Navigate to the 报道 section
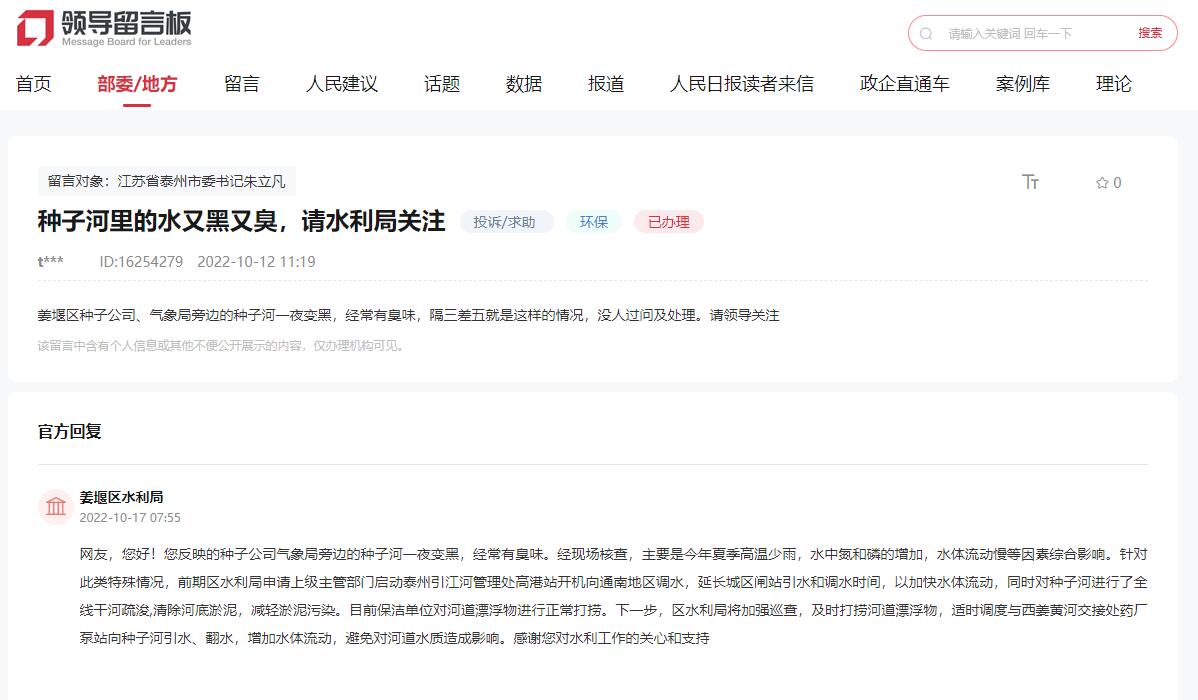The image size is (1198, 700). pos(606,84)
